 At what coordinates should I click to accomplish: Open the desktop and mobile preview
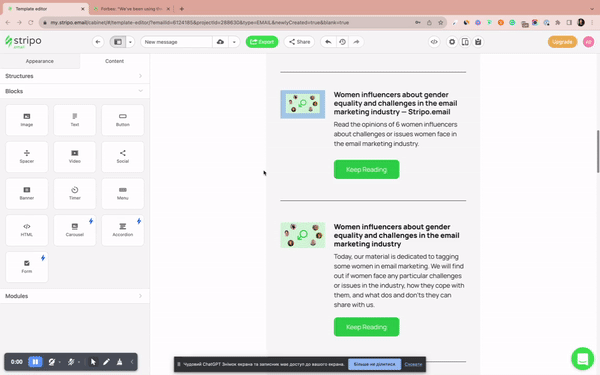pyautogui.click(x=465, y=42)
